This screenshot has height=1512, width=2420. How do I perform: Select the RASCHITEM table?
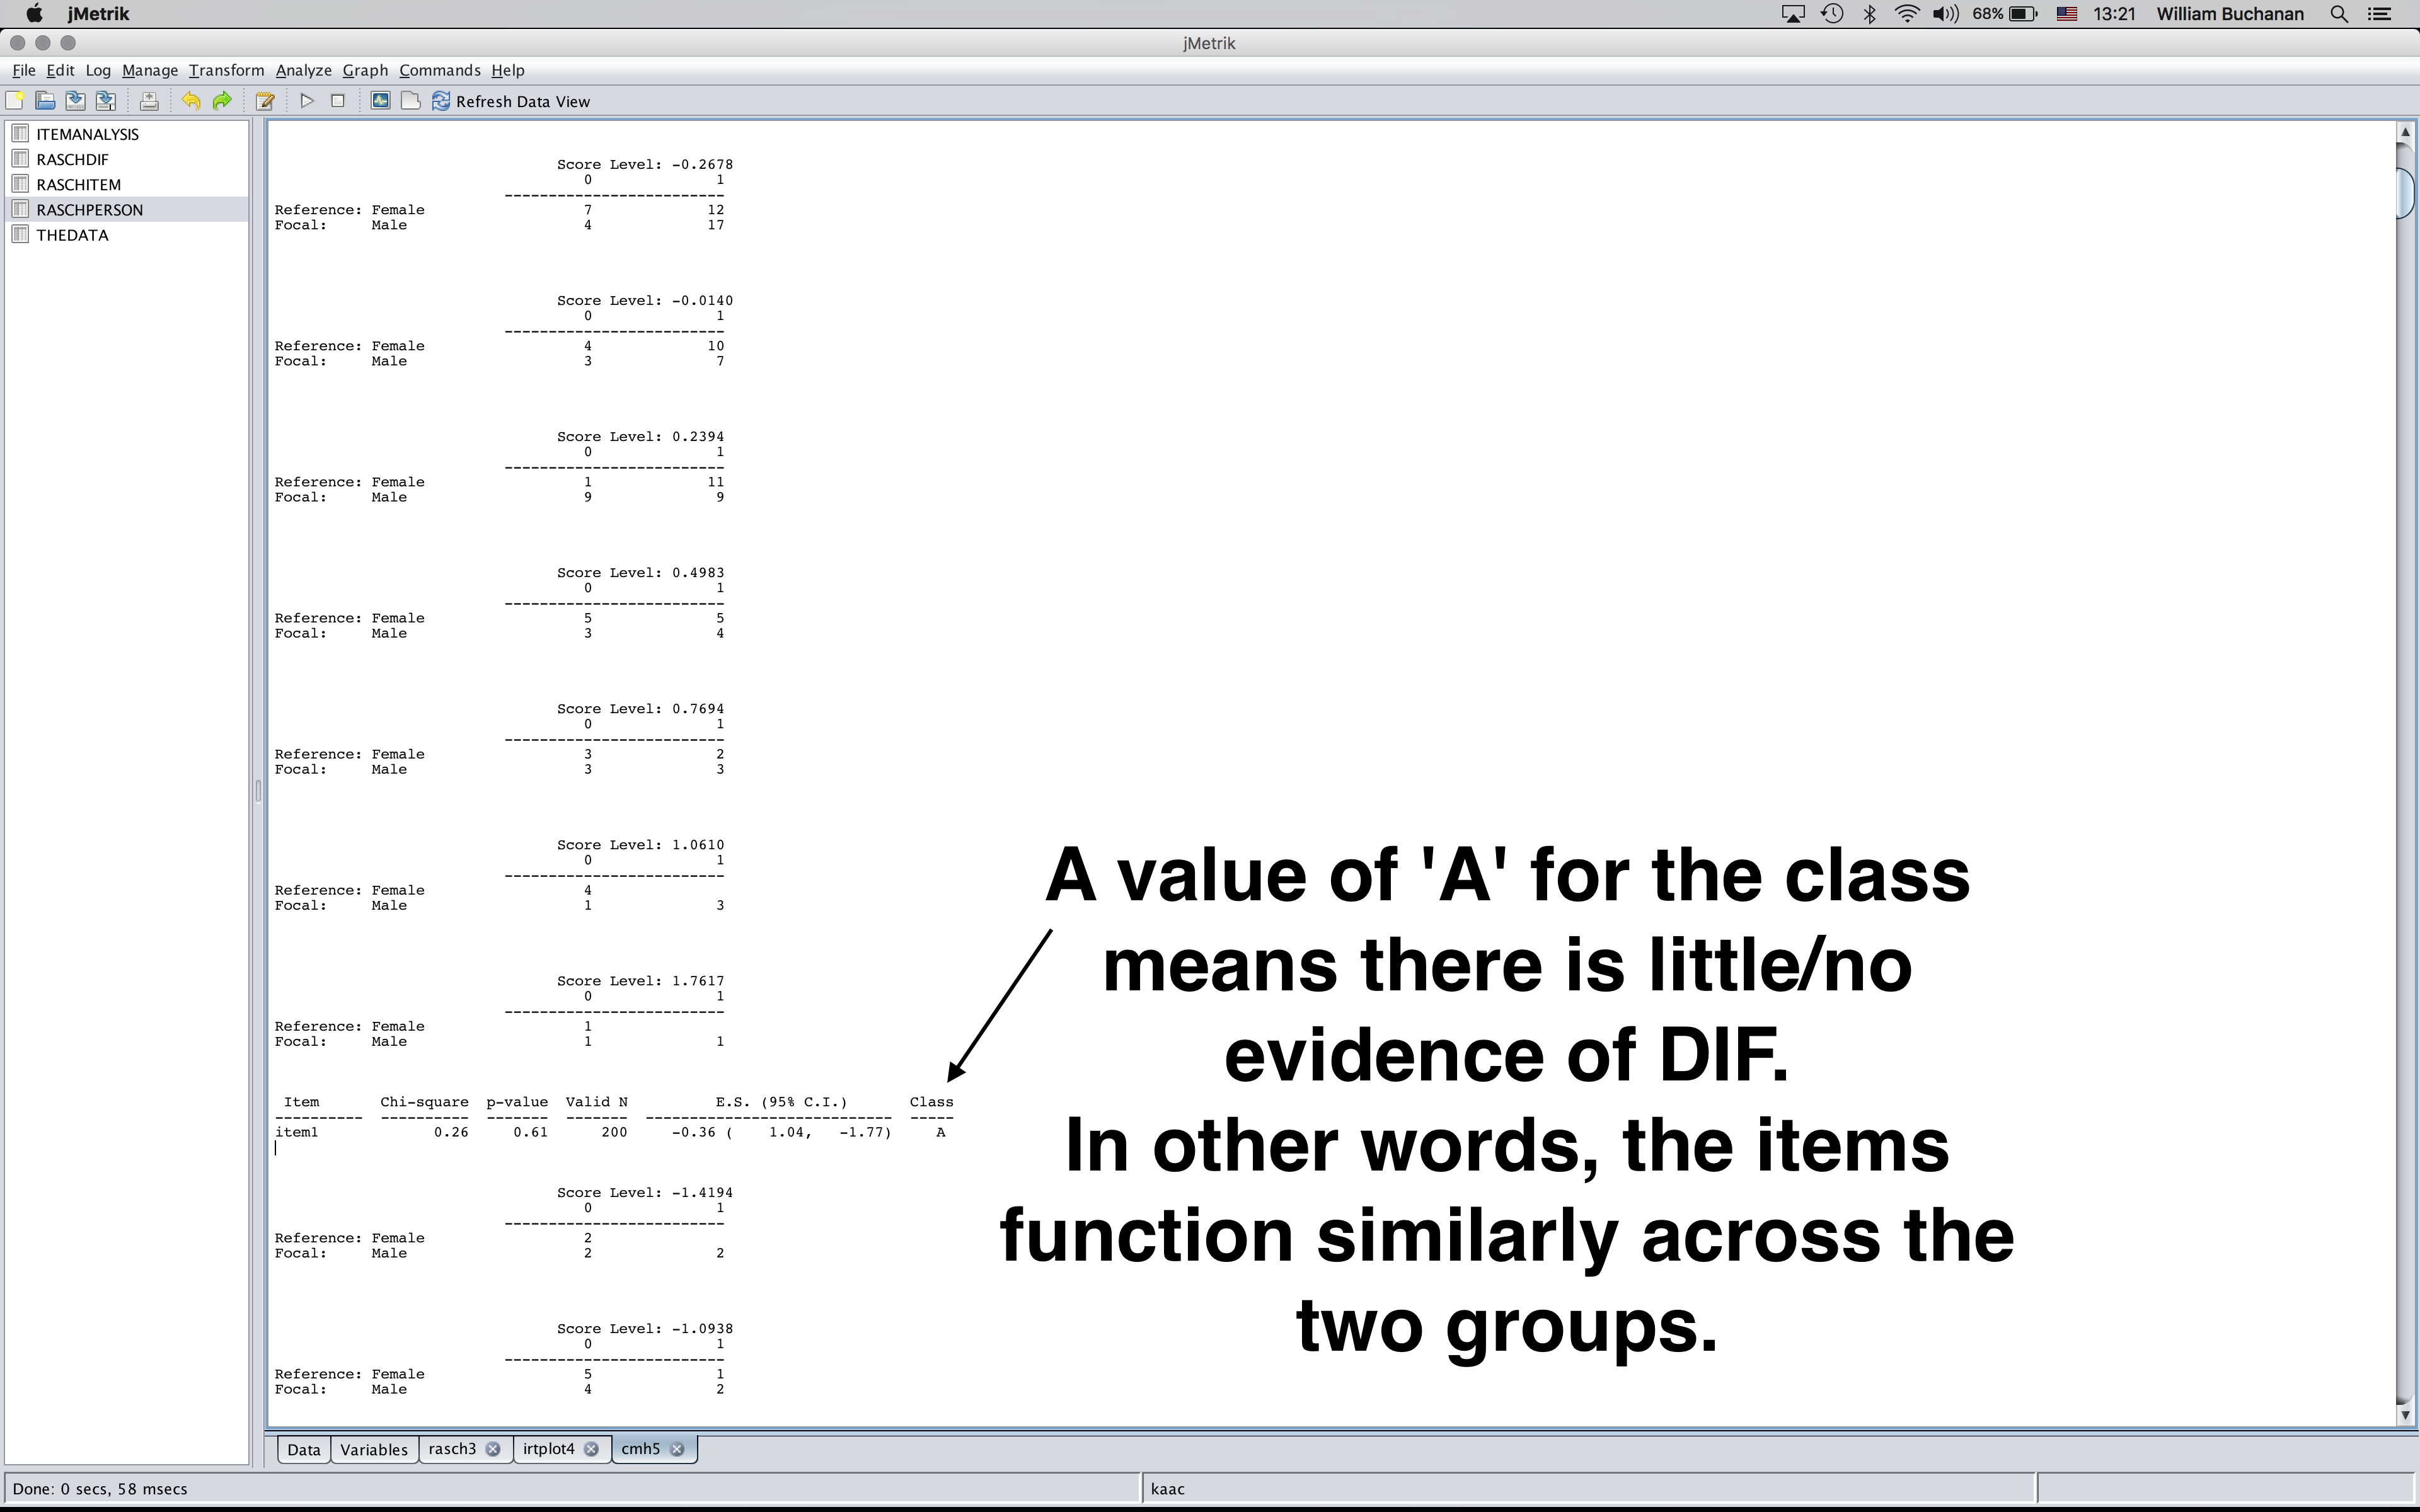click(78, 184)
